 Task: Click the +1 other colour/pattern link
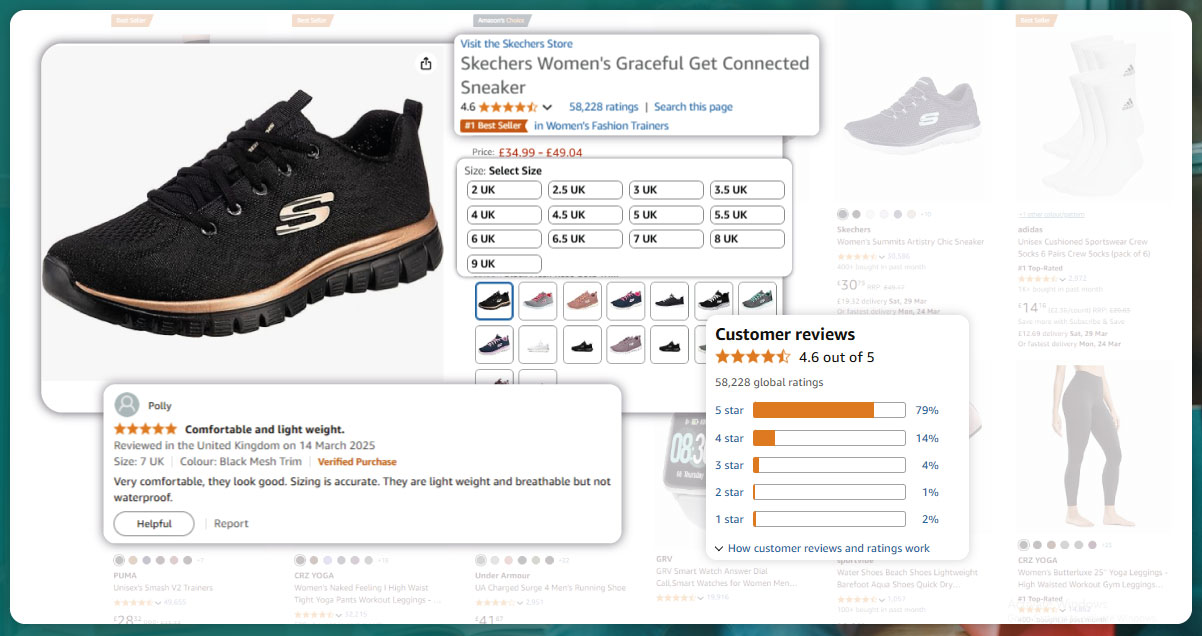[1051, 215]
